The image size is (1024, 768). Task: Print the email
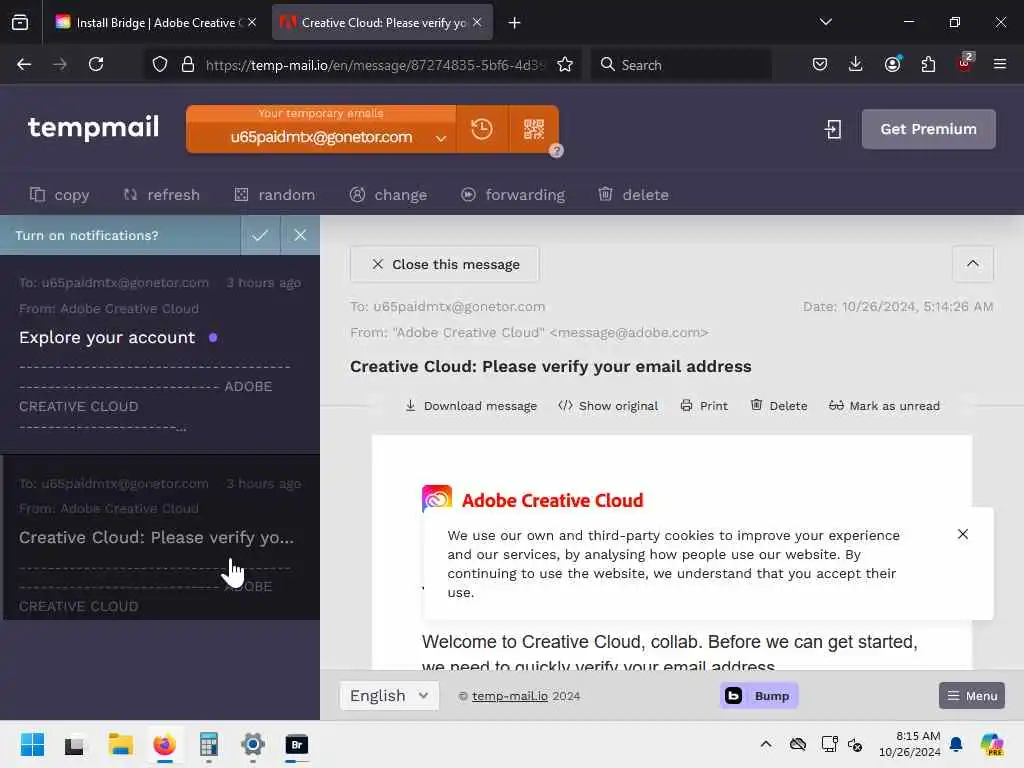(x=704, y=406)
